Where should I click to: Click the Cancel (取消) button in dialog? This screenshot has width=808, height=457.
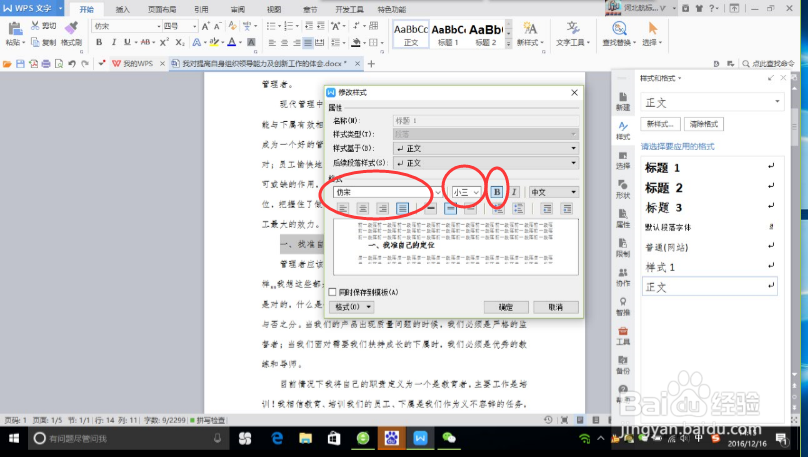(556, 307)
